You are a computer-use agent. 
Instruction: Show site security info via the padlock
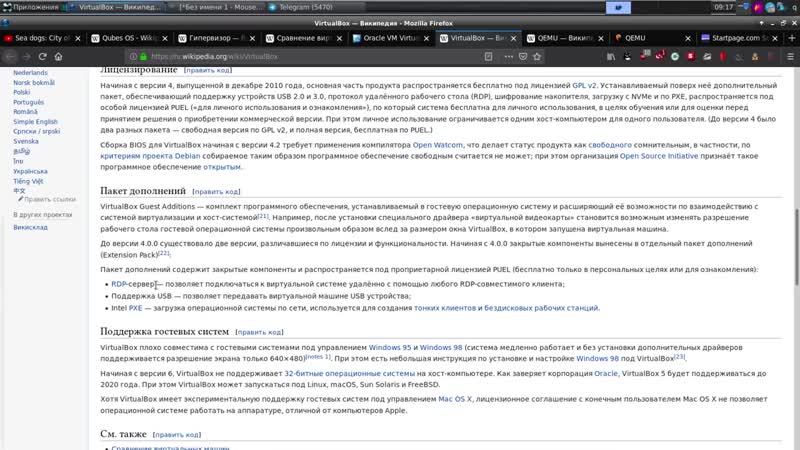tap(143, 57)
